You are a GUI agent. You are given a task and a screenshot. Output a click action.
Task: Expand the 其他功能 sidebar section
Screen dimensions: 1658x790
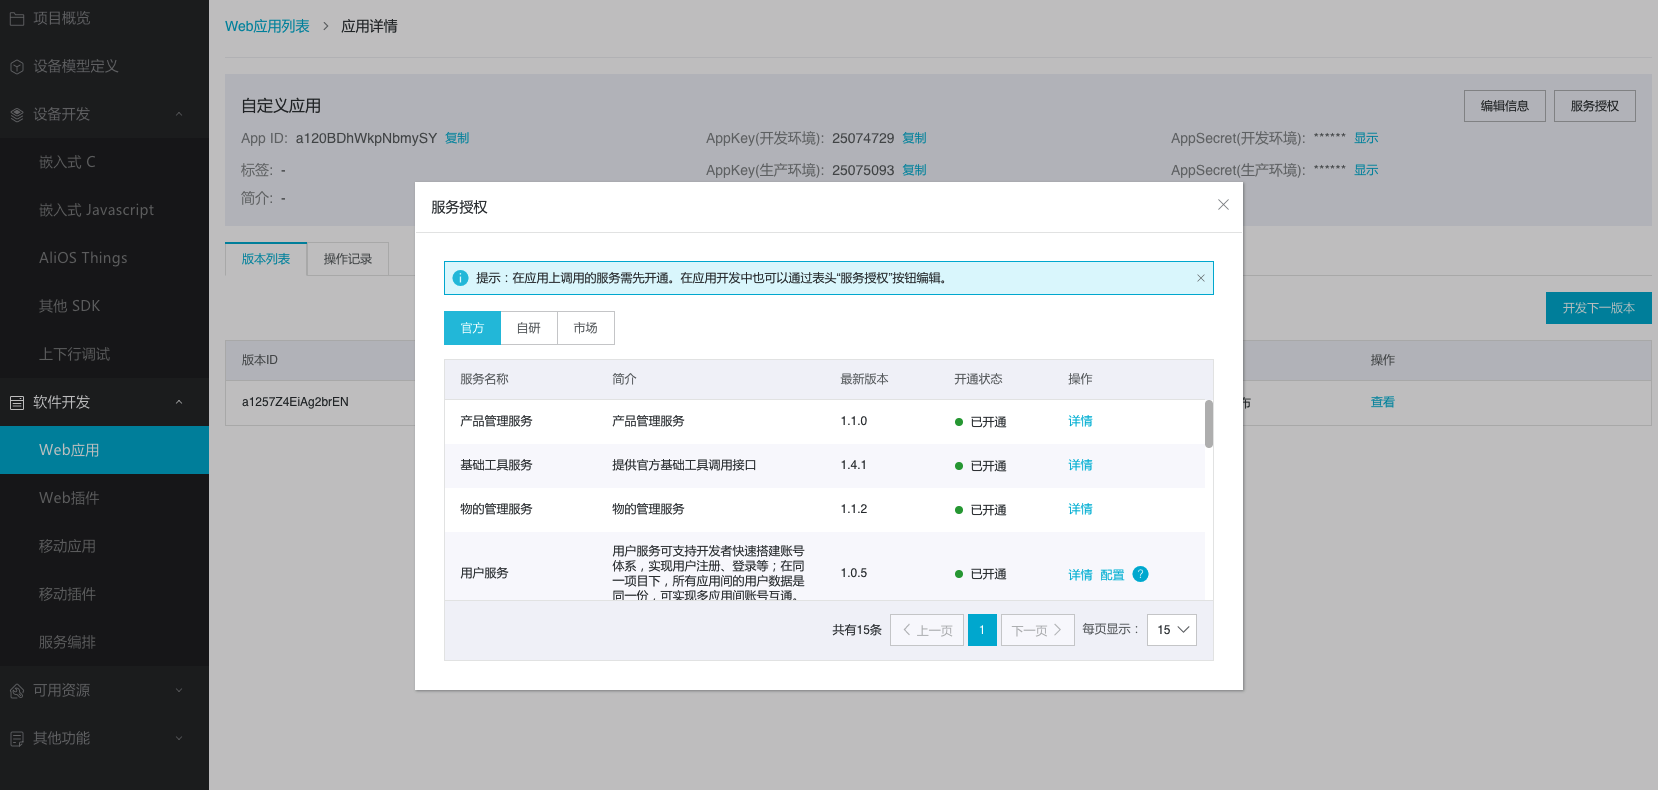[179, 738]
